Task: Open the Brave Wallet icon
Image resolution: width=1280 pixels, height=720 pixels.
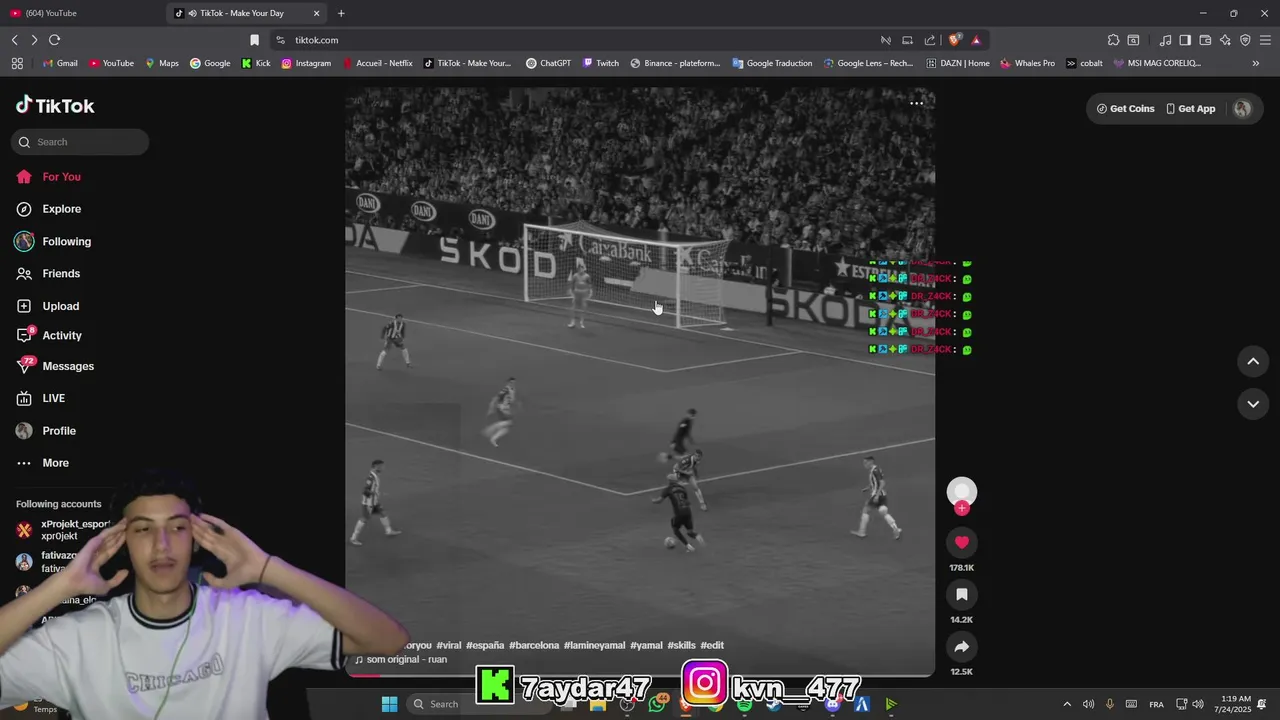Action: click(1205, 40)
